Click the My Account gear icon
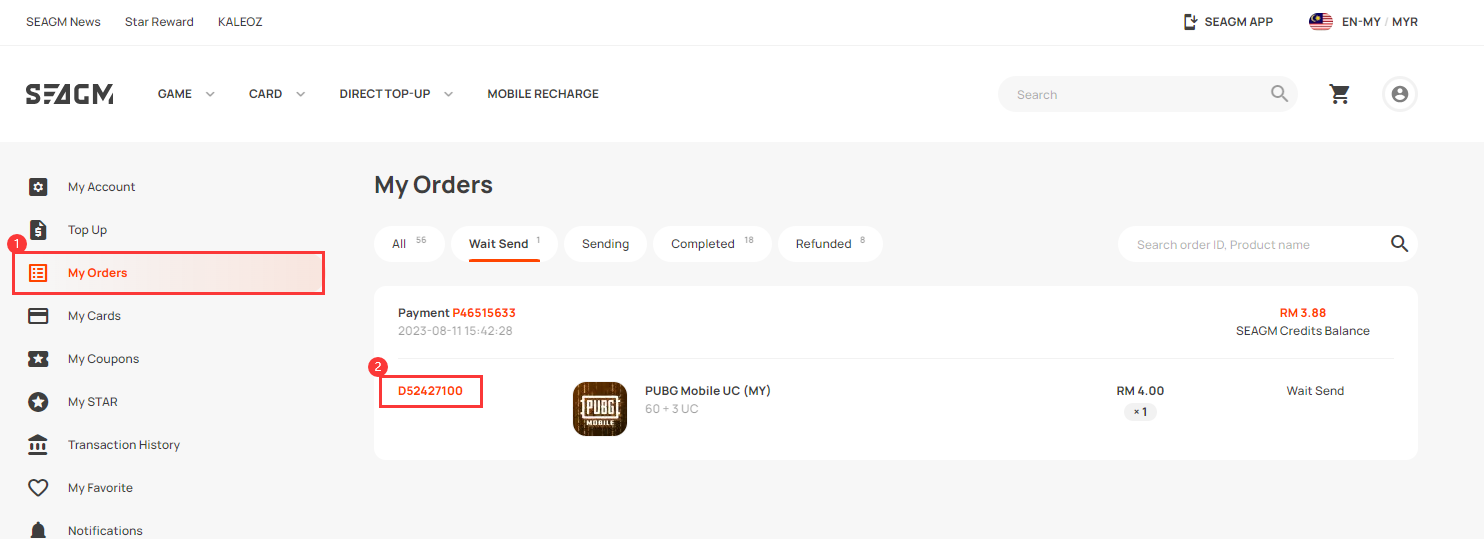The image size is (1484, 539). (x=38, y=187)
